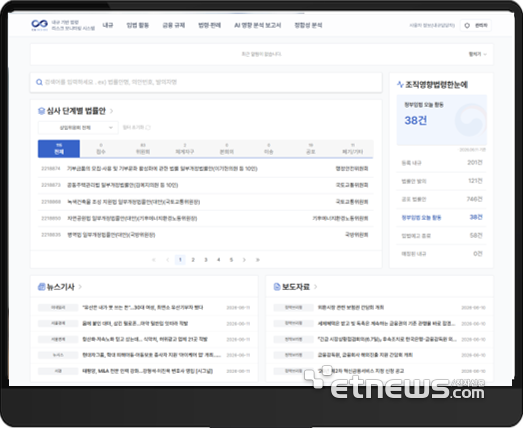Click the icon inside the top-right header button

pos(467,25)
